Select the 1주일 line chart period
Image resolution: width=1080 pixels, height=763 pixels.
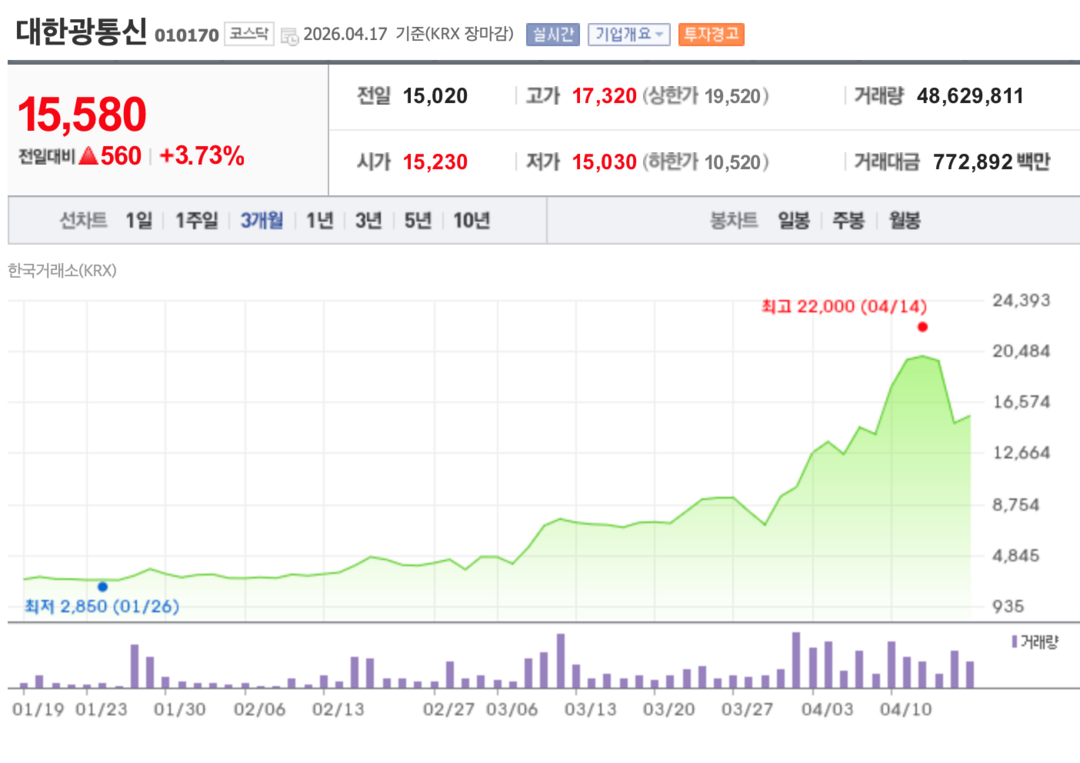point(196,221)
